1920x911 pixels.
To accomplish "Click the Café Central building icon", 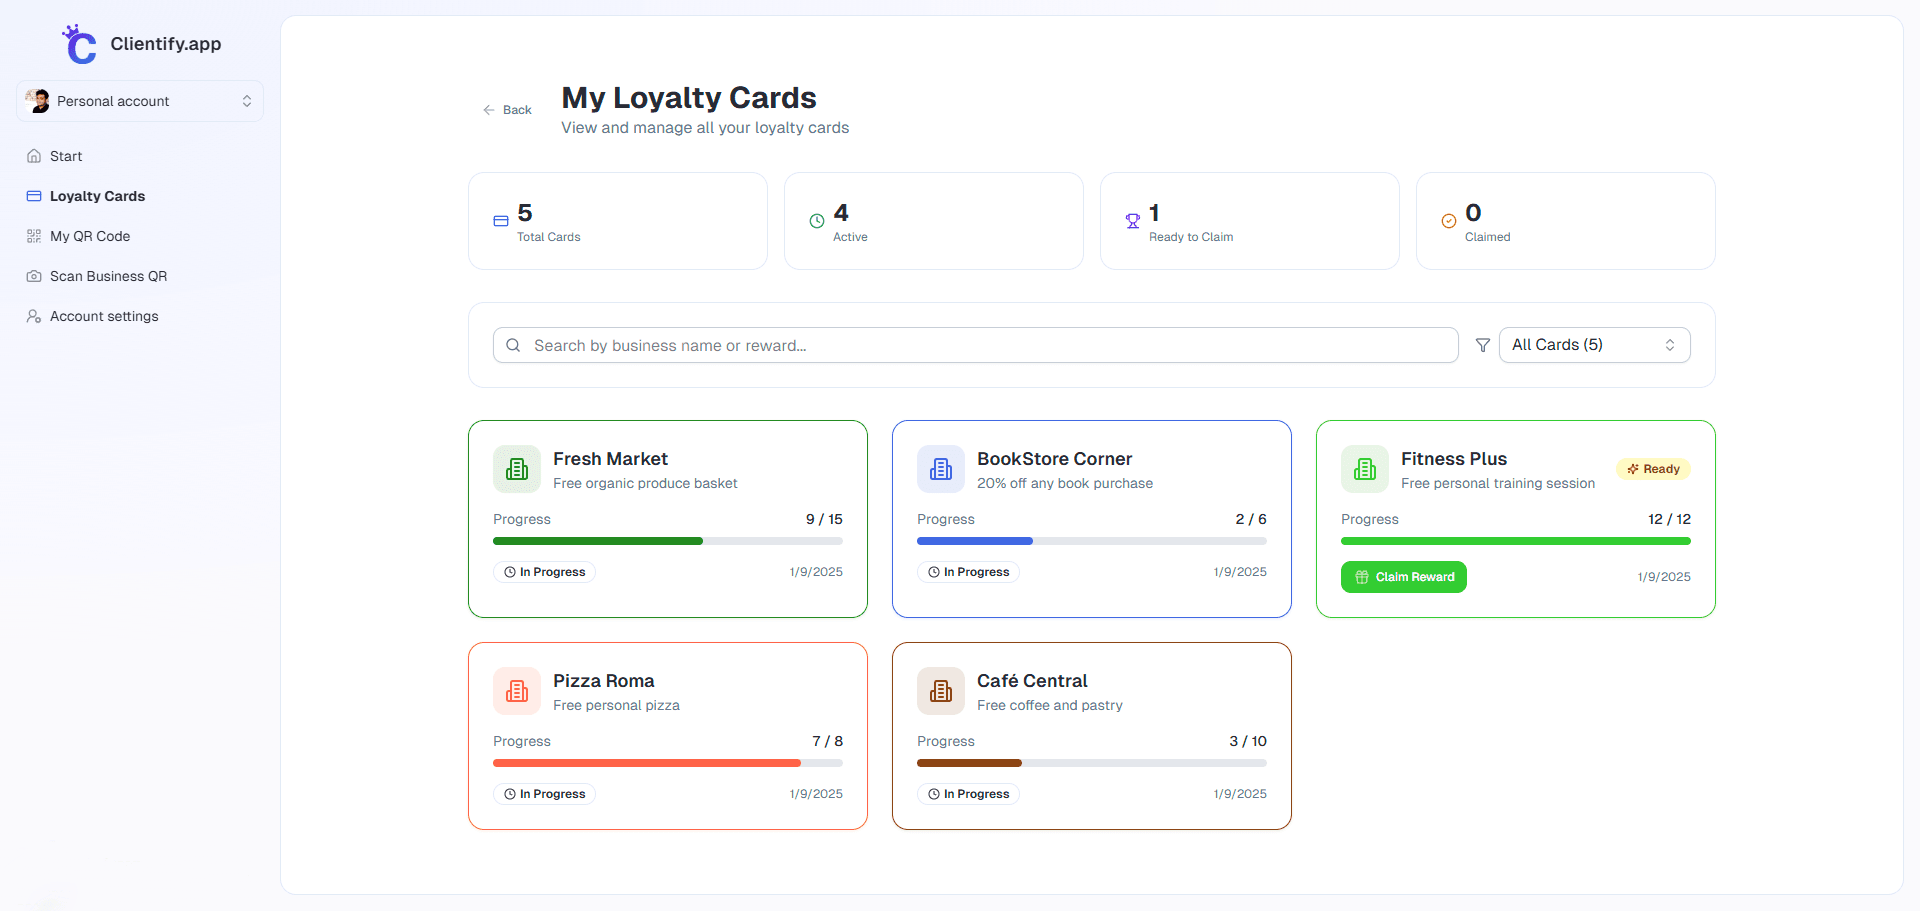I will point(941,691).
